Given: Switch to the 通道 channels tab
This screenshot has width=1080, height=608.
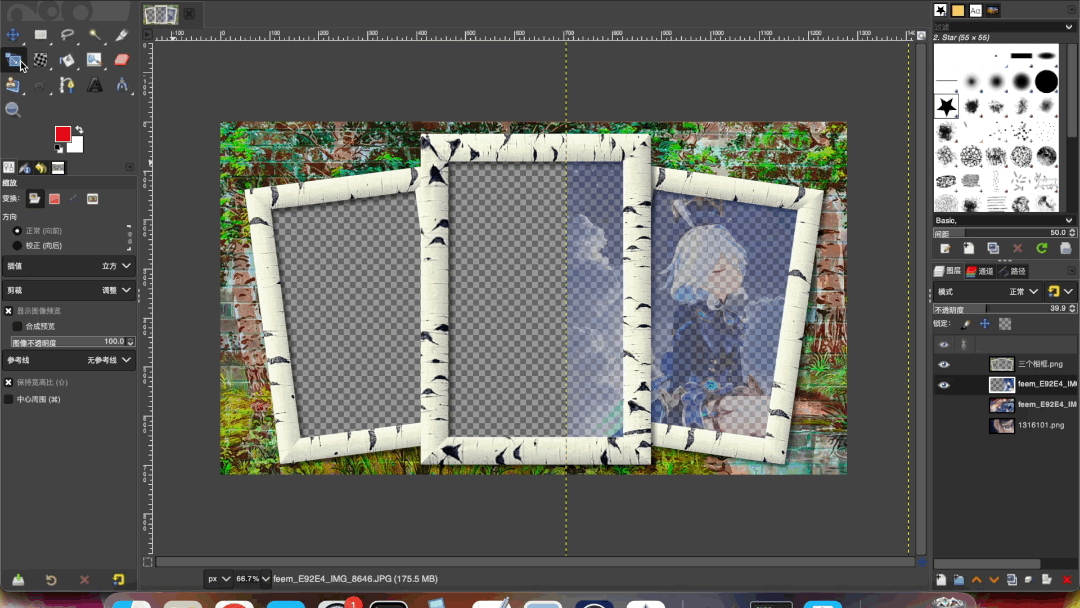Looking at the screenshot, I should [979, 271].
